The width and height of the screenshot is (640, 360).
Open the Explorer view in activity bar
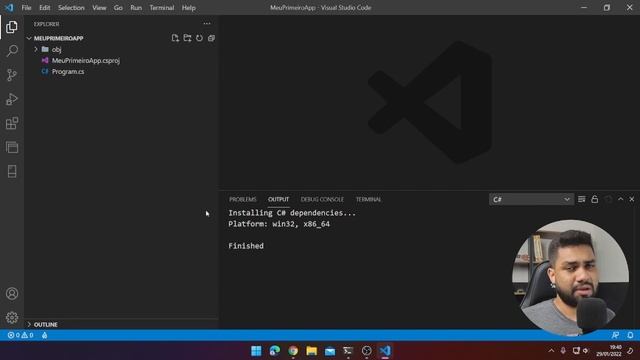click(12, 27)
